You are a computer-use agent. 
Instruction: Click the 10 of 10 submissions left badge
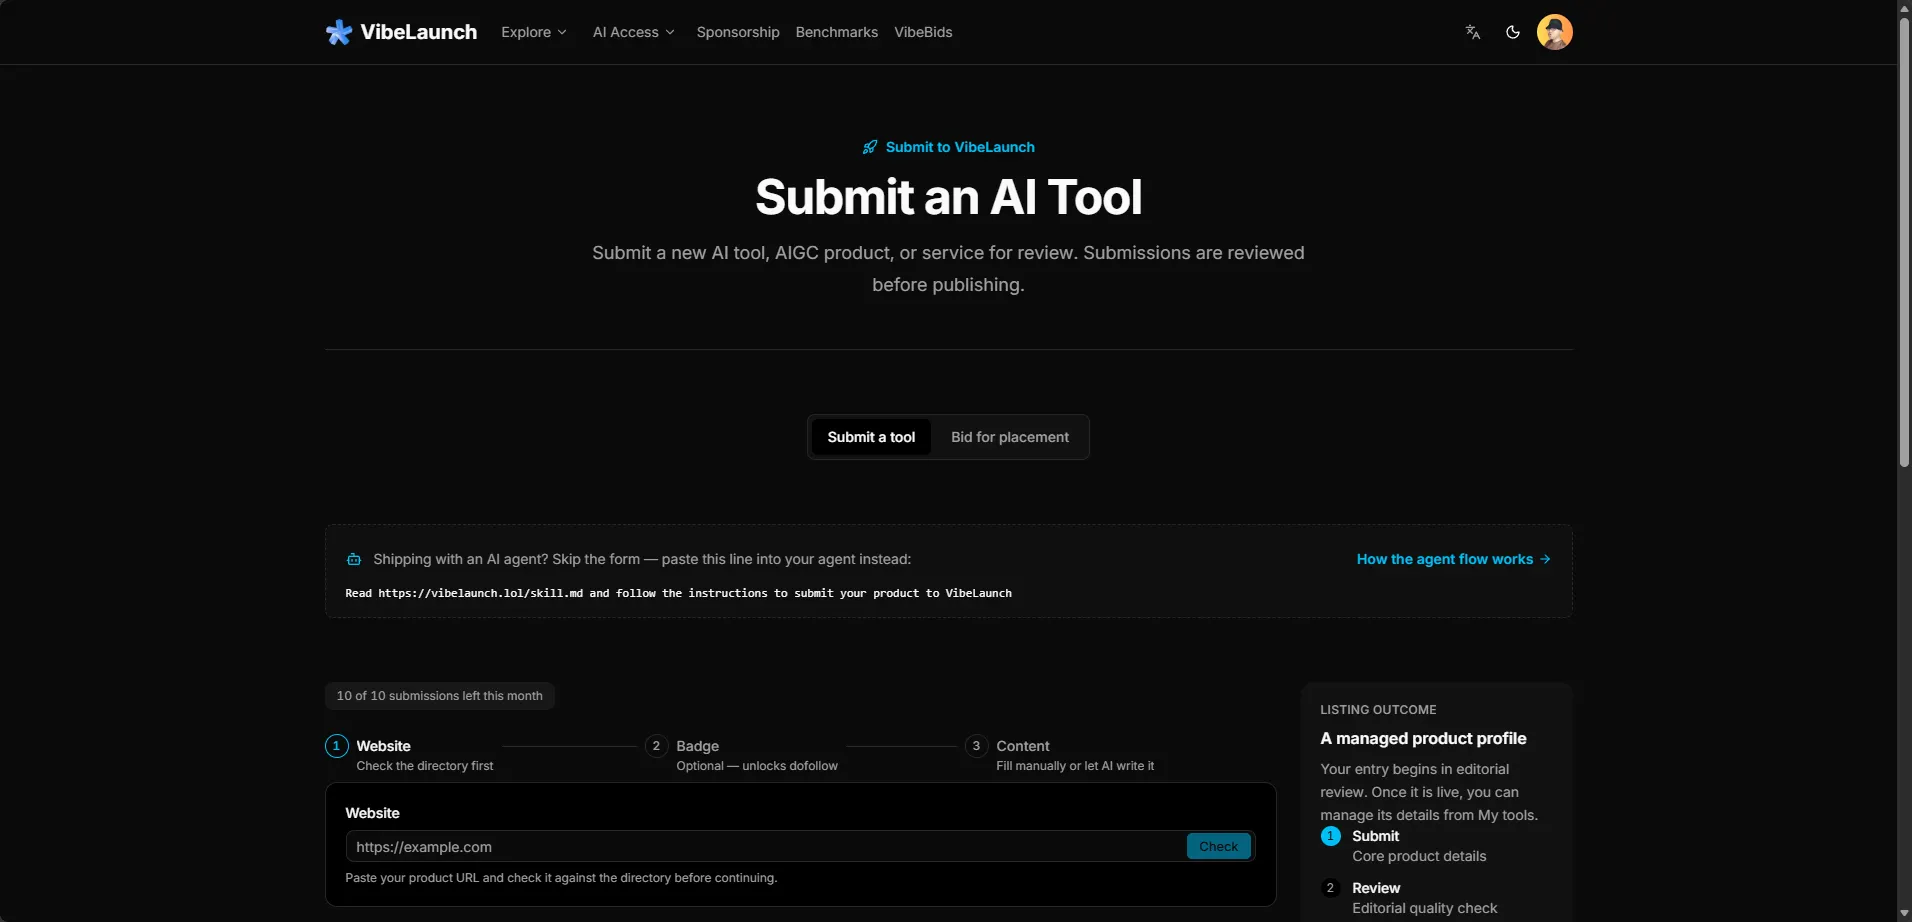pyautogui.click(x=440, y=696)
